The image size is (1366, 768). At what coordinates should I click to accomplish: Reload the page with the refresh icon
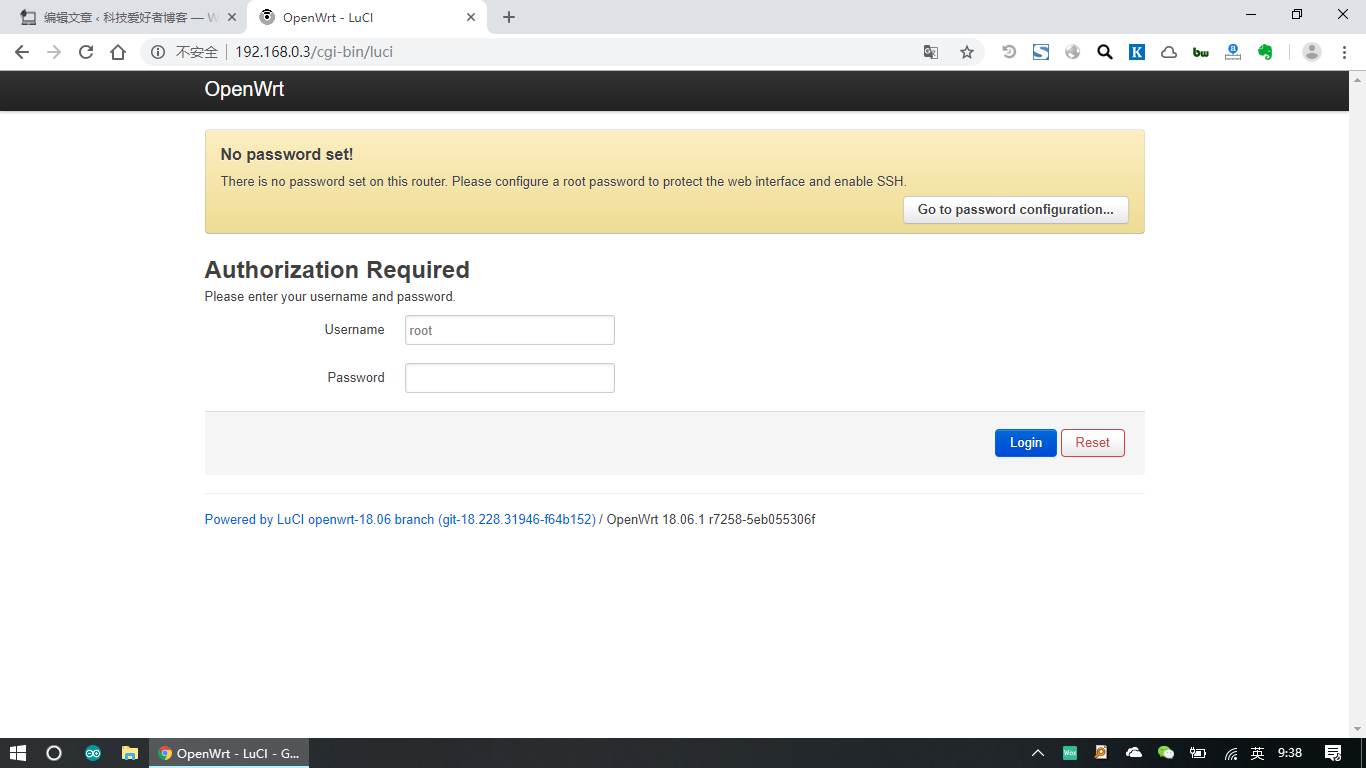pos(86,52)
